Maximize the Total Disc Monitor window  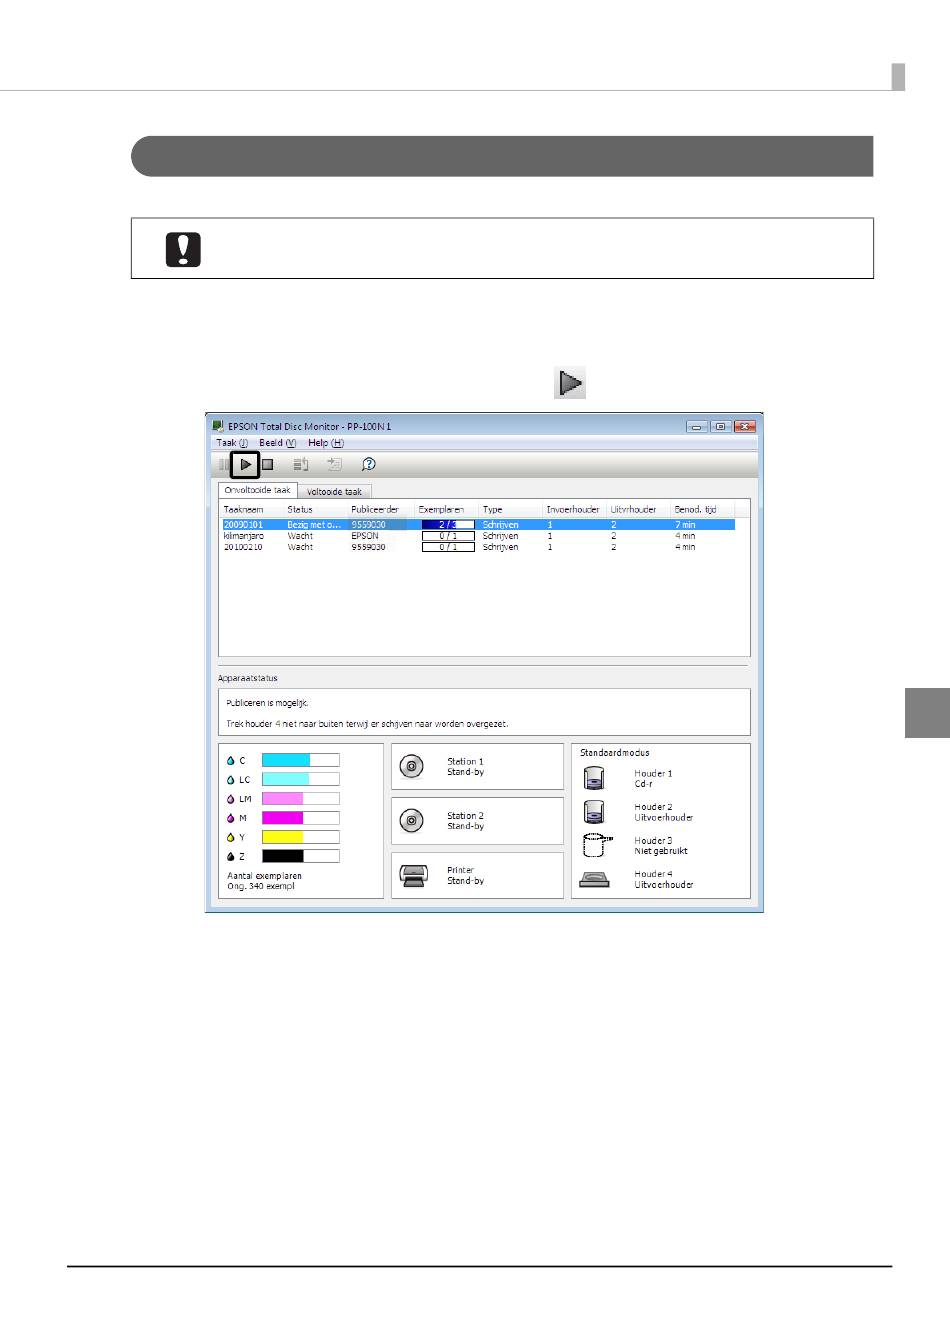(x=719, y=427)
